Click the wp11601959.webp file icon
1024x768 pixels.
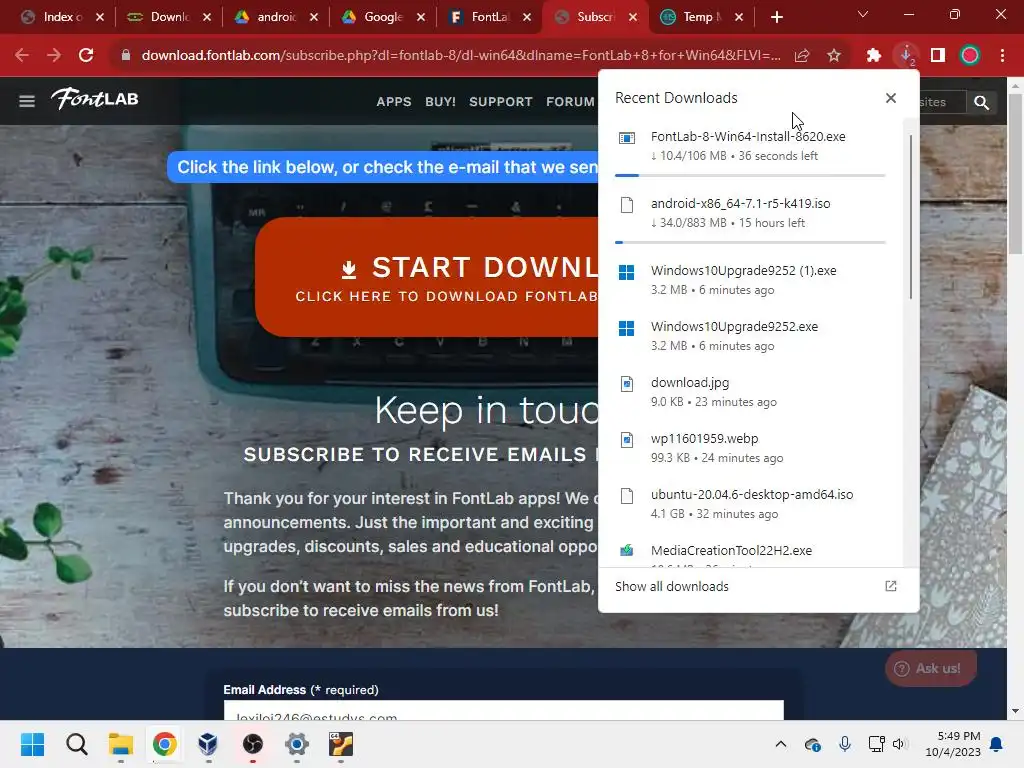(627, 440)
